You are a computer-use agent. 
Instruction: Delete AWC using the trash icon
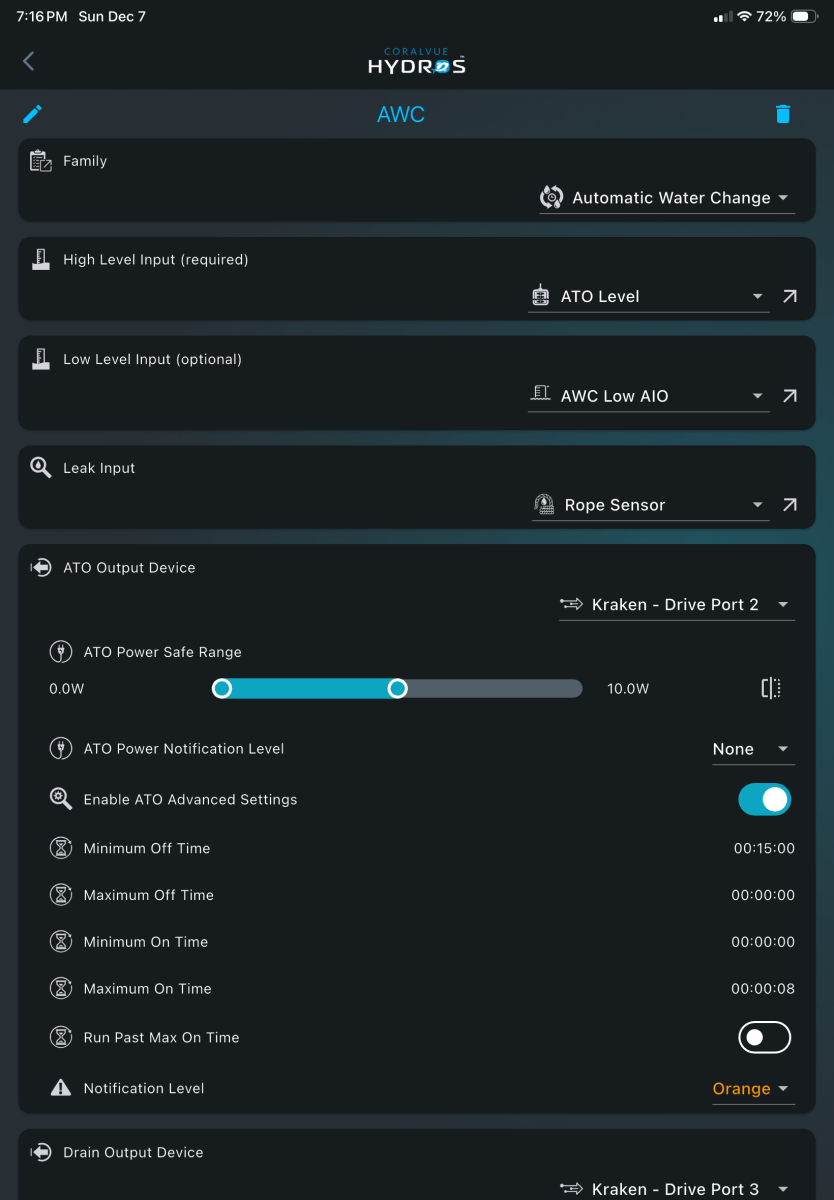coord(783,114)
